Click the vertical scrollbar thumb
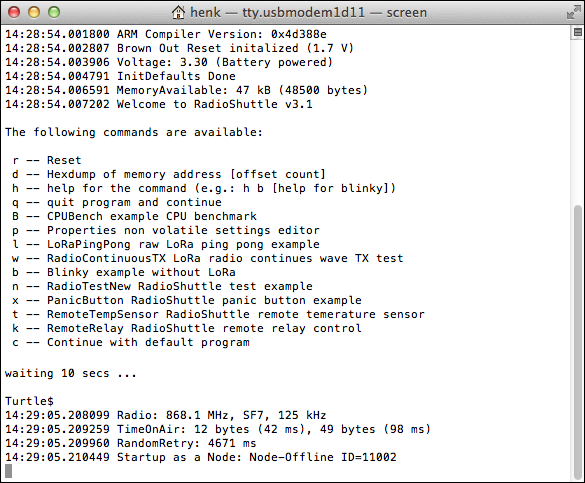The image size is (585, 483). 578,341
